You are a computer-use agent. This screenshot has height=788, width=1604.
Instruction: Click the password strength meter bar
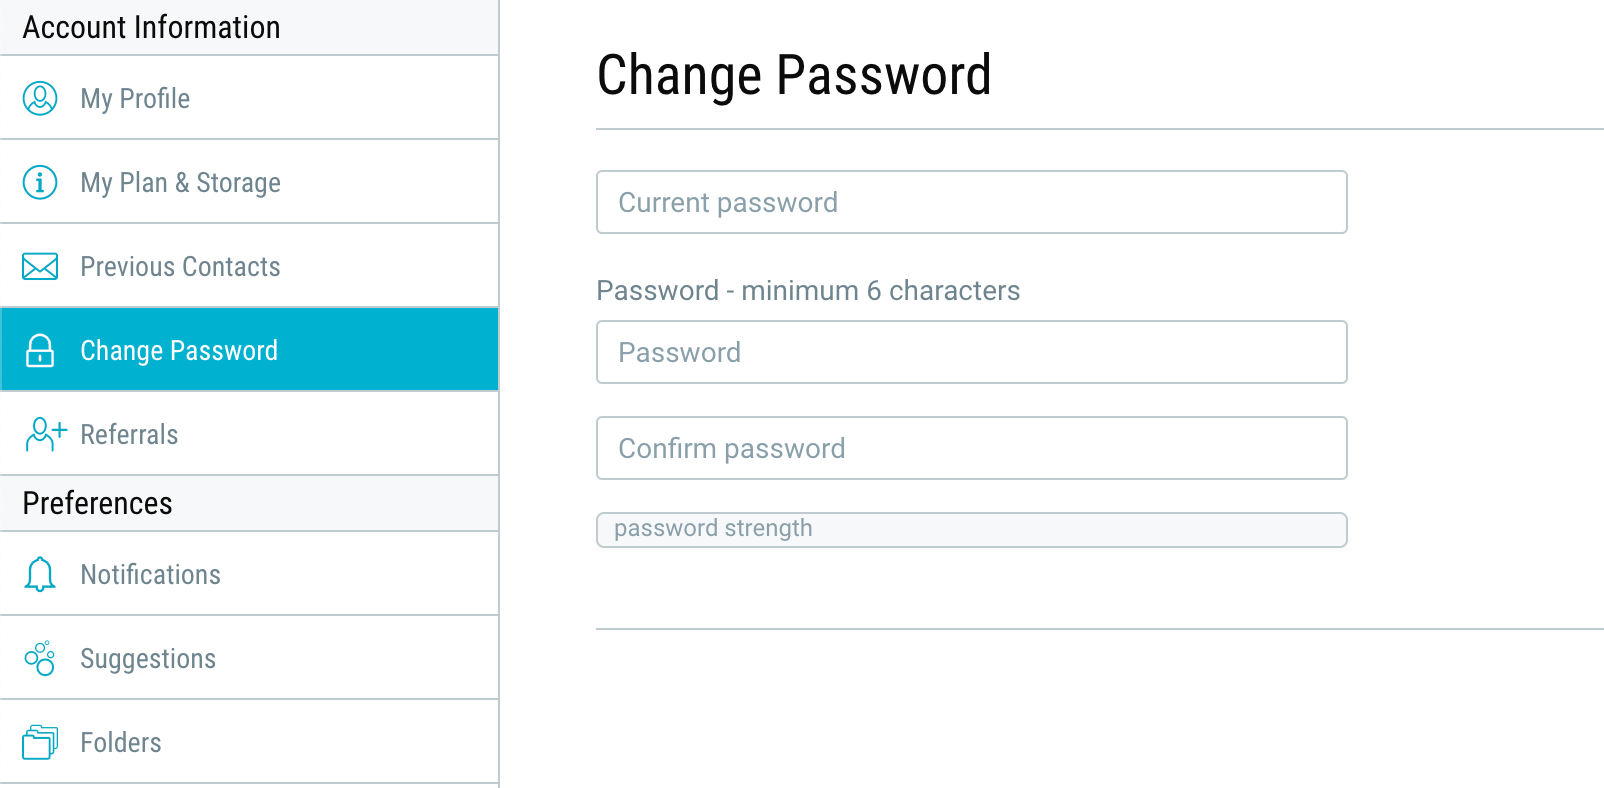tap(972, 530)
